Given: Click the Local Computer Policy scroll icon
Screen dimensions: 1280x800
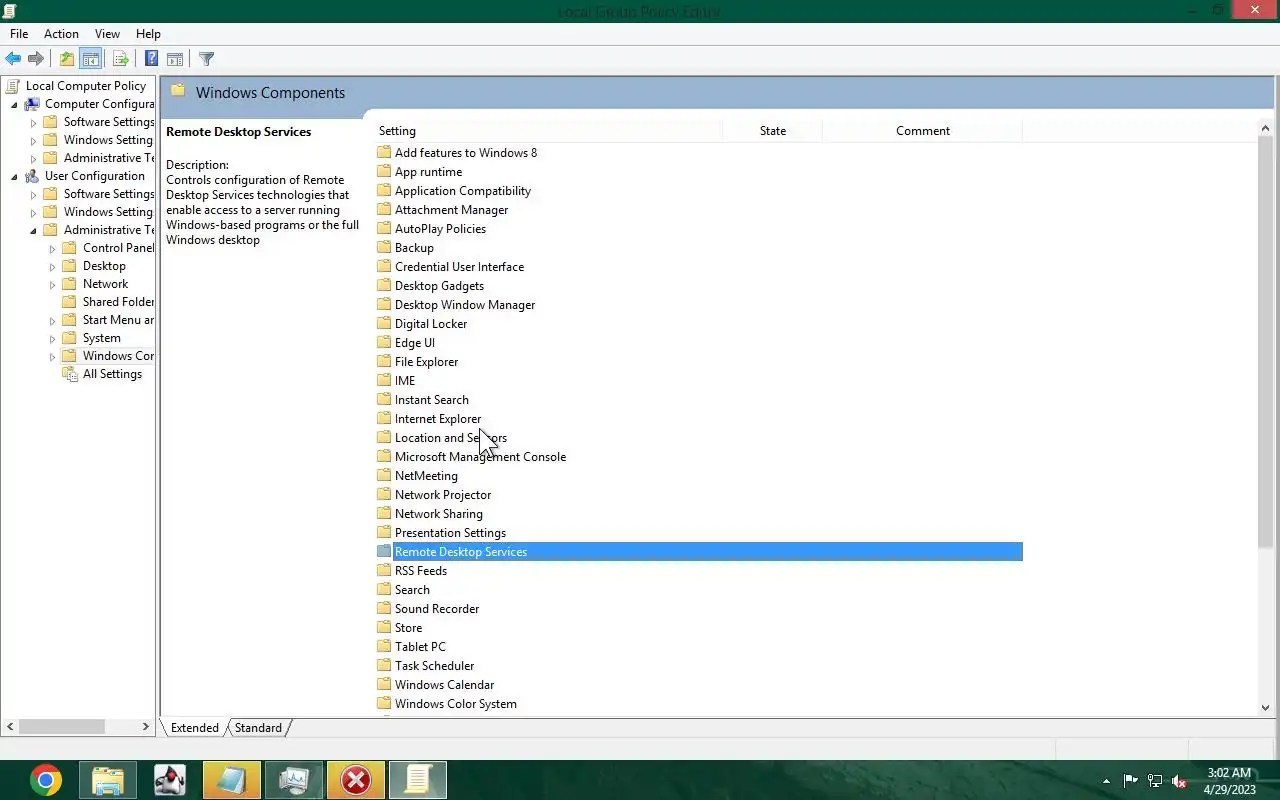Looking at the screenshot, I should pyautogui.click(x=13, y=86).
